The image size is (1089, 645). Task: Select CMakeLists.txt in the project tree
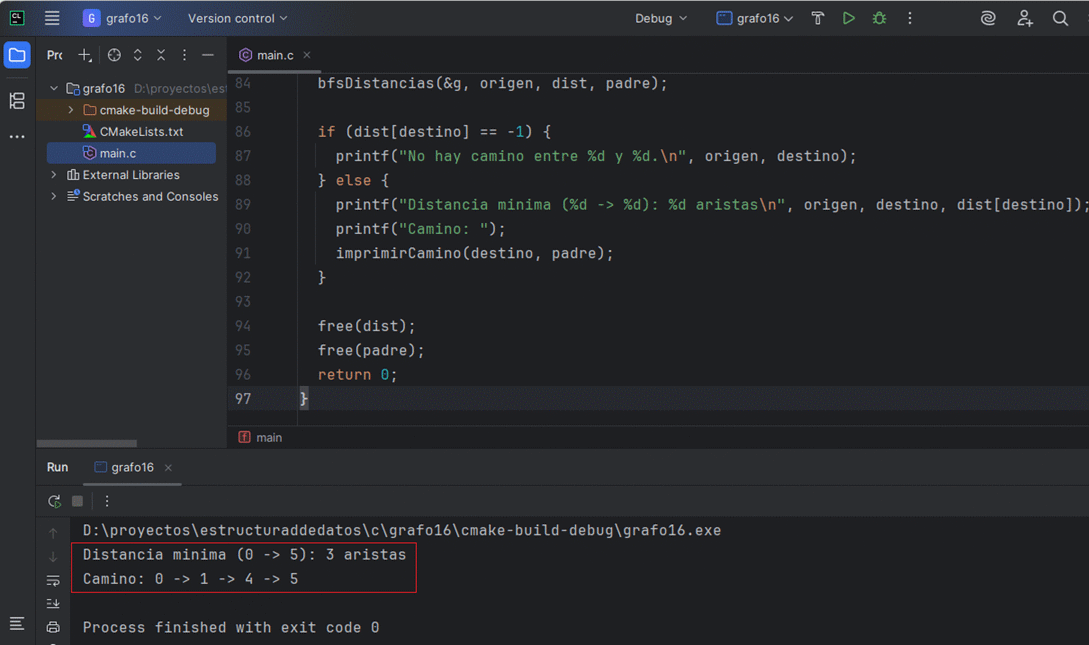141,132
